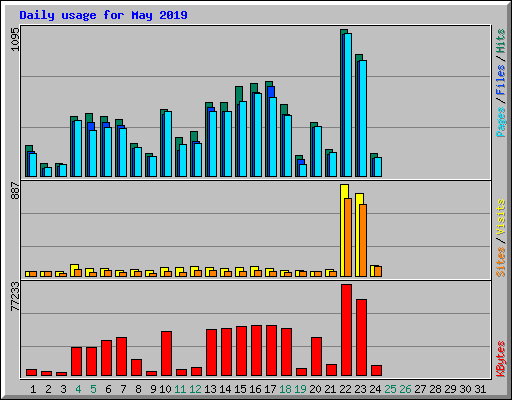Click green weekend day 25 label
Image resolution: width=512 pixels, height=400 pixels.
click(390, 389)
